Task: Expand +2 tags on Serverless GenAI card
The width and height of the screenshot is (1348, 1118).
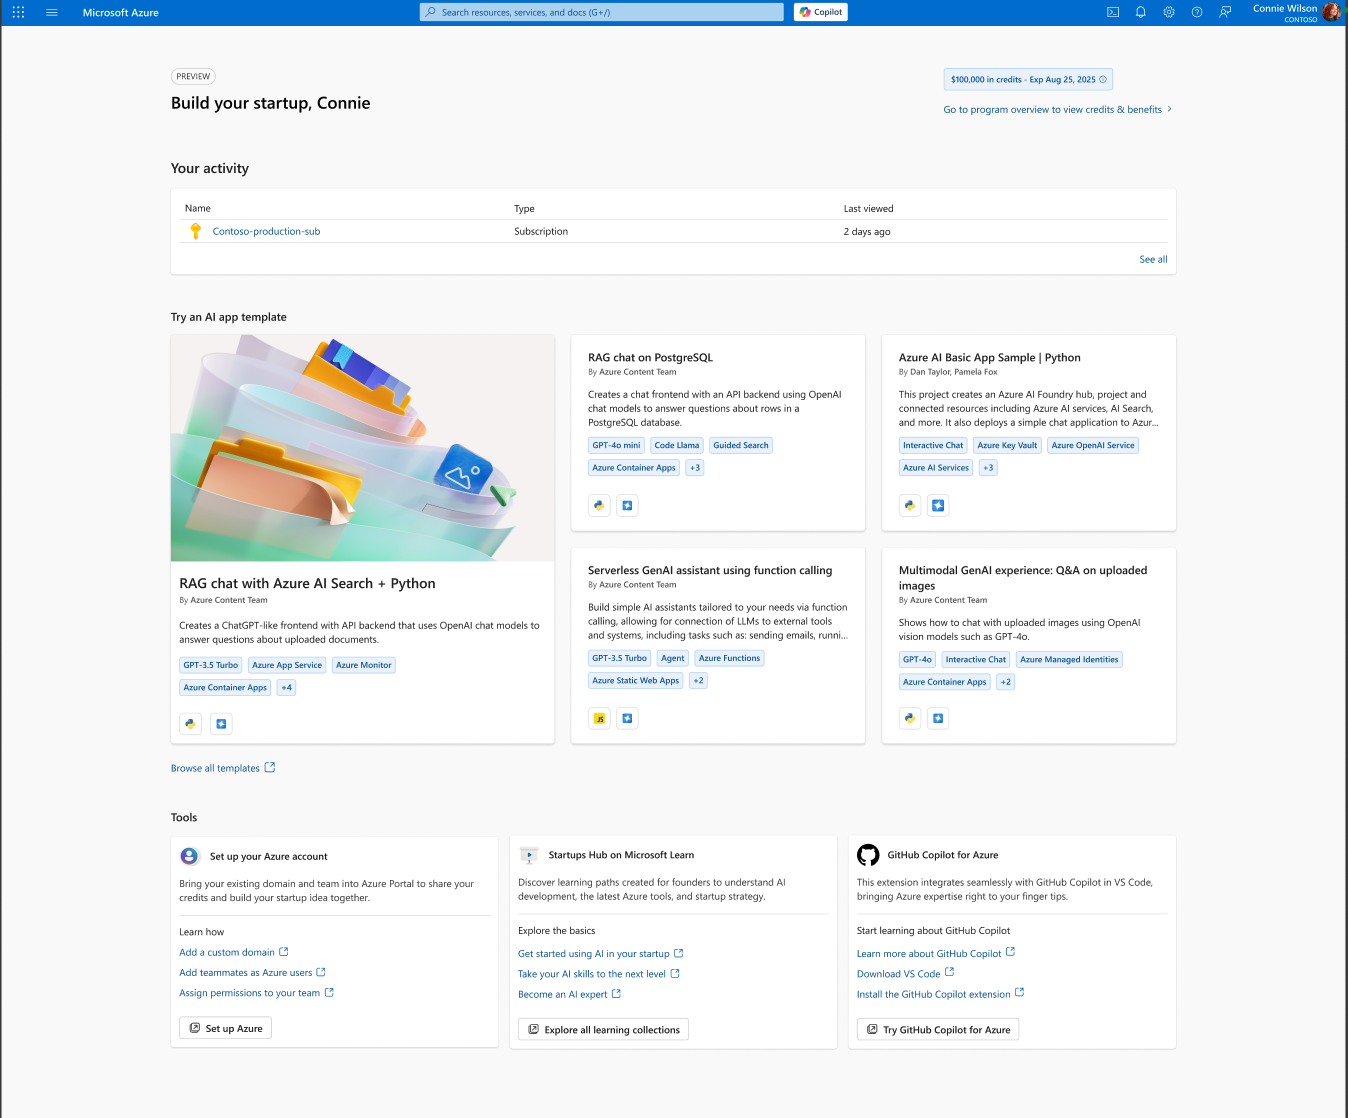Action: [x=698, y=681]
